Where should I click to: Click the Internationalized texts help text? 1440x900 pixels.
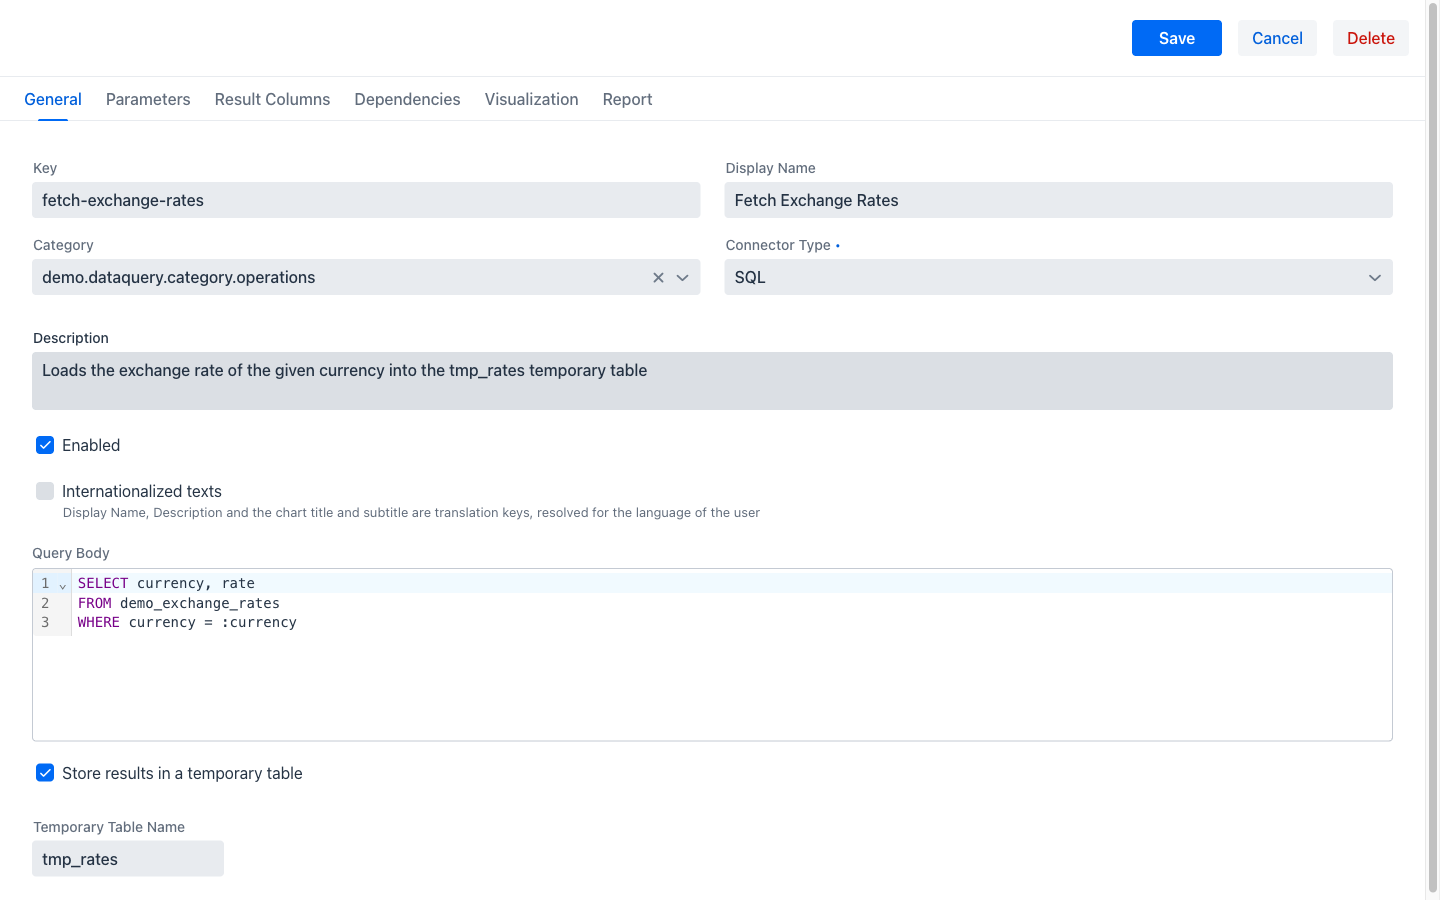pyautogui.click(x=411, y=513)
